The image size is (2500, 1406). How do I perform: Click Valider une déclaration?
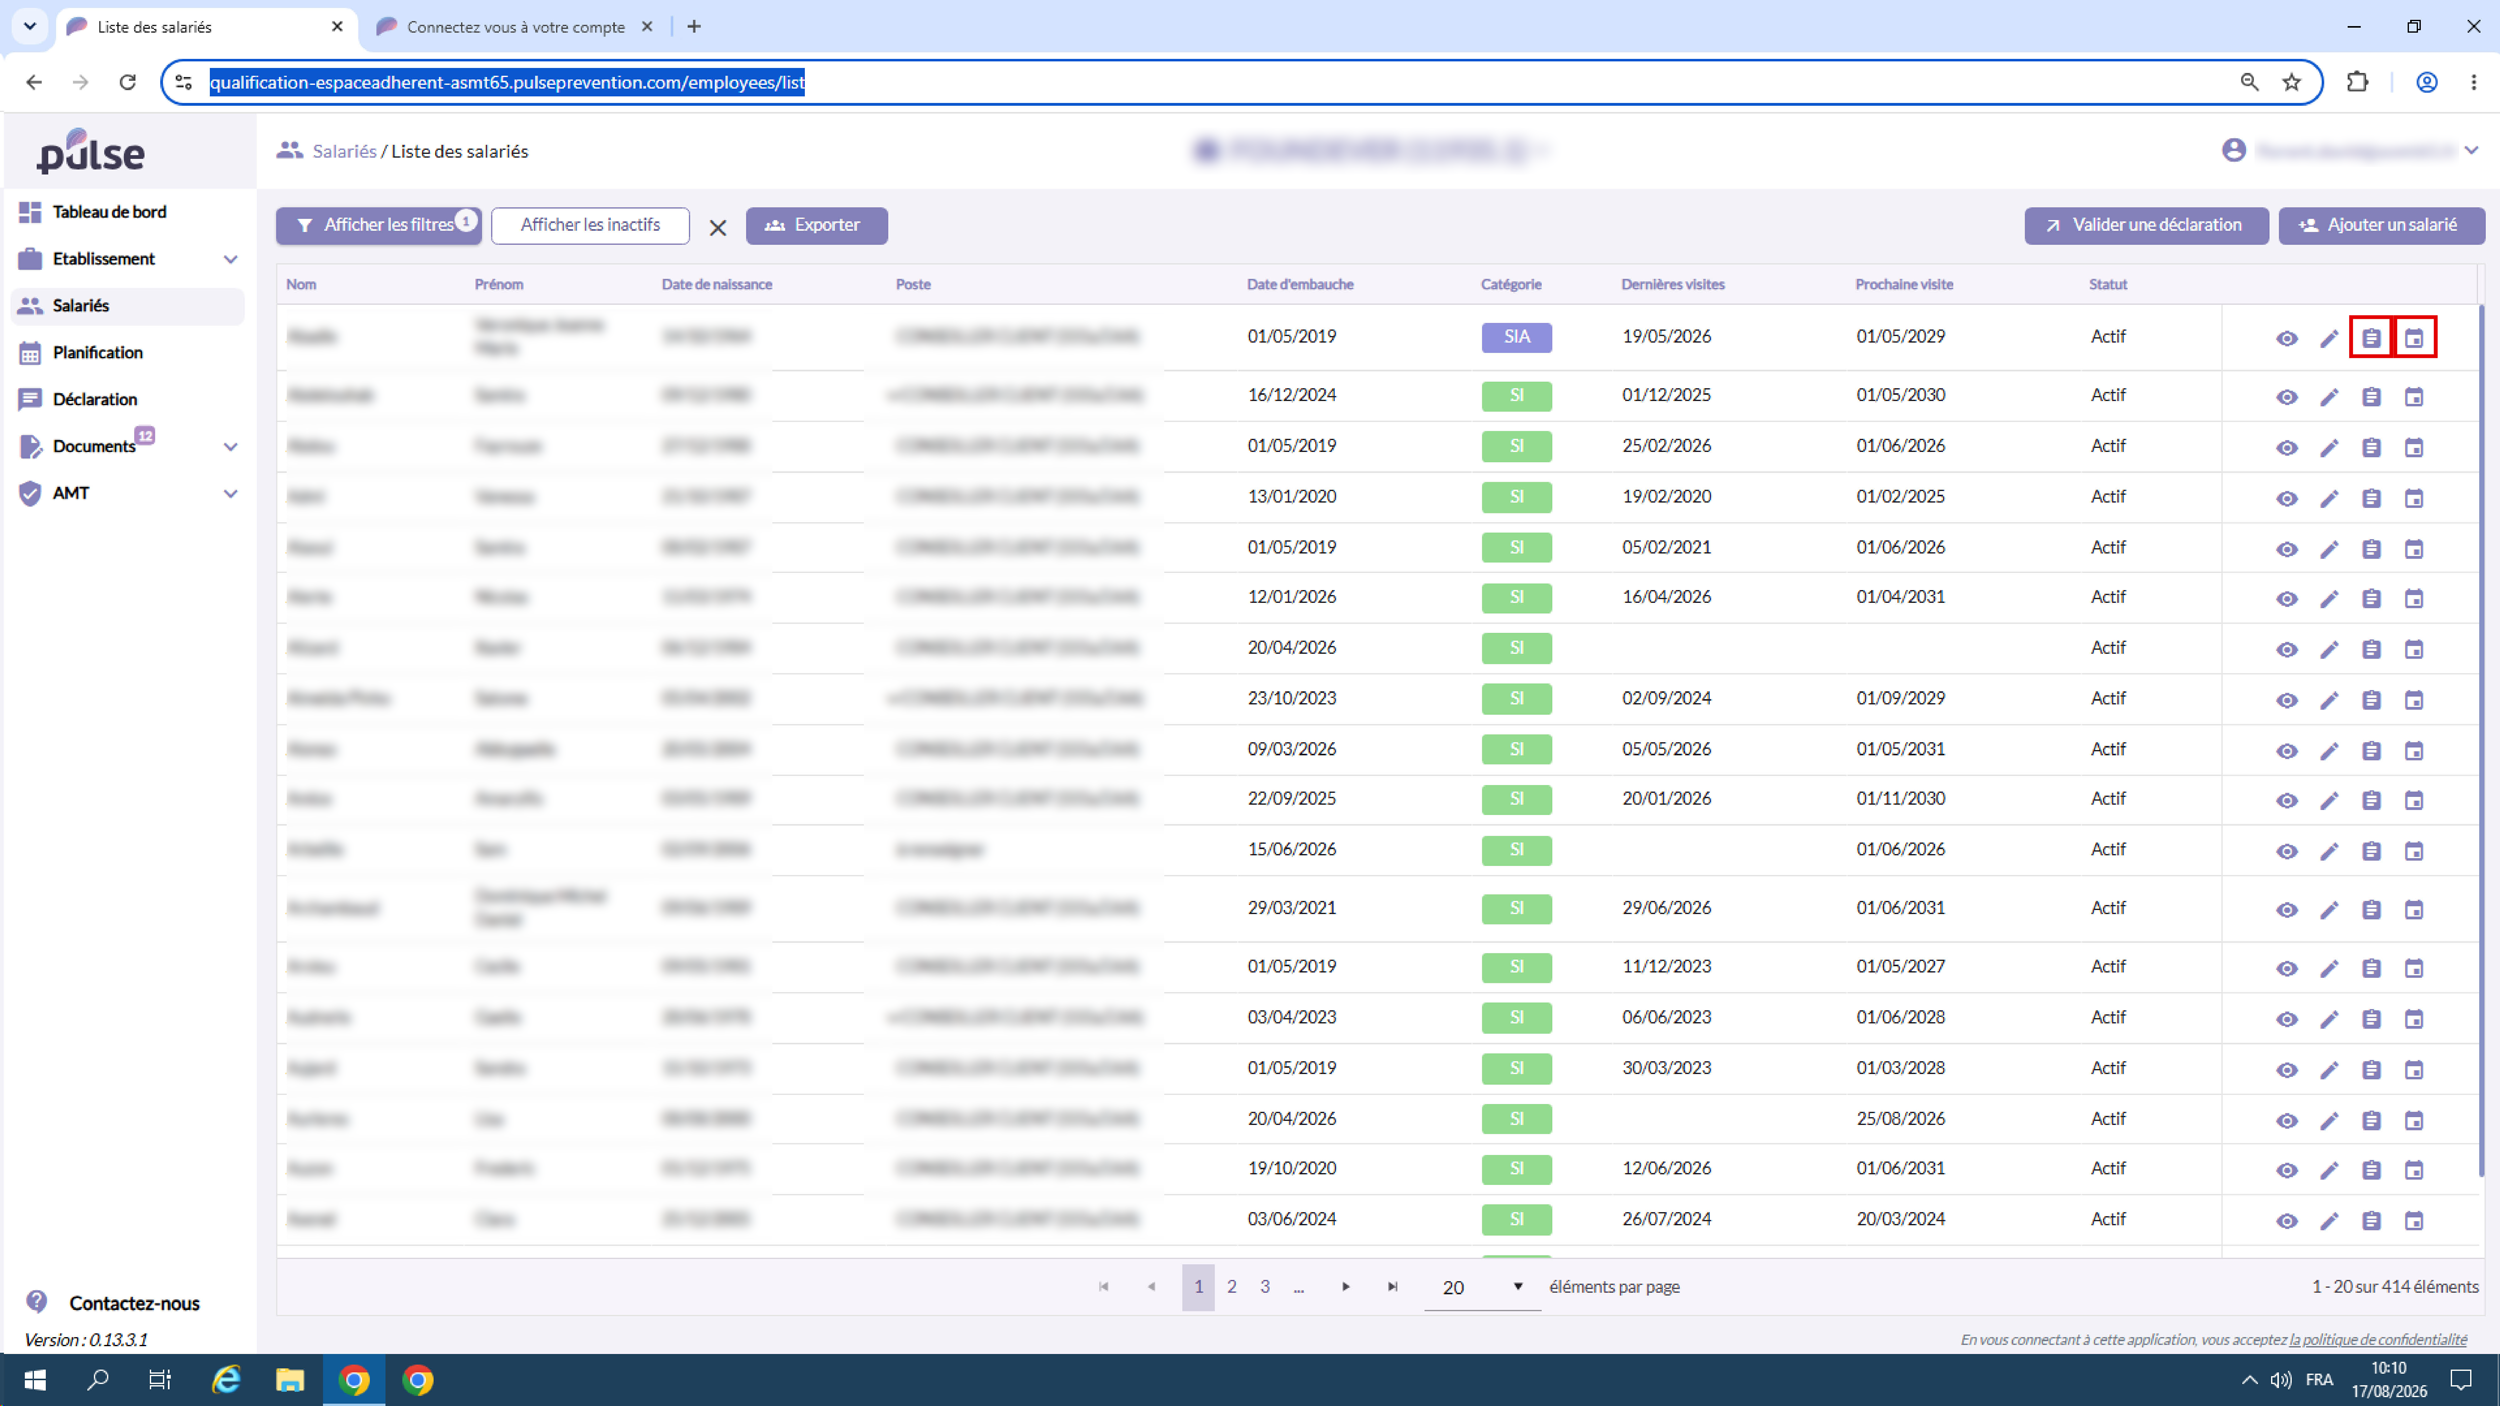click(x=2146, y=225)
